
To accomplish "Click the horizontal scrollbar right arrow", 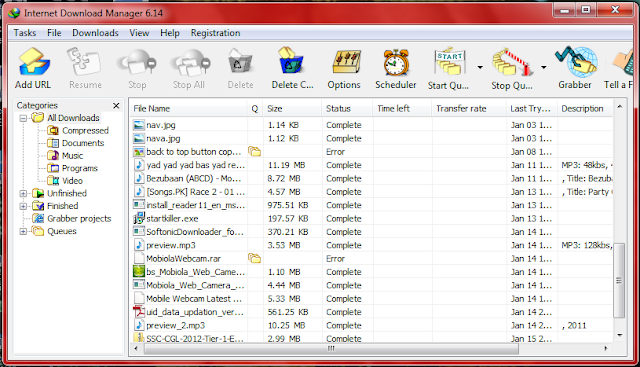I will tap(606, 349).
